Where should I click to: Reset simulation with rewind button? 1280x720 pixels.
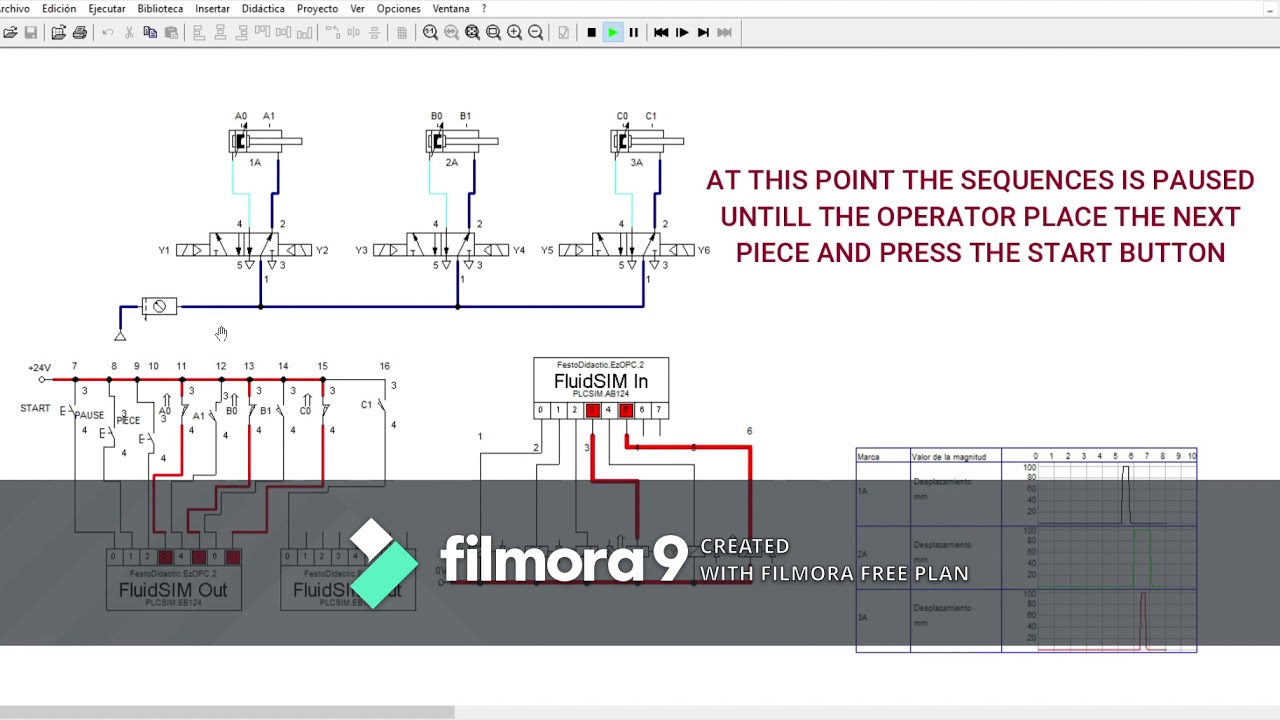[x=661, y=33]
